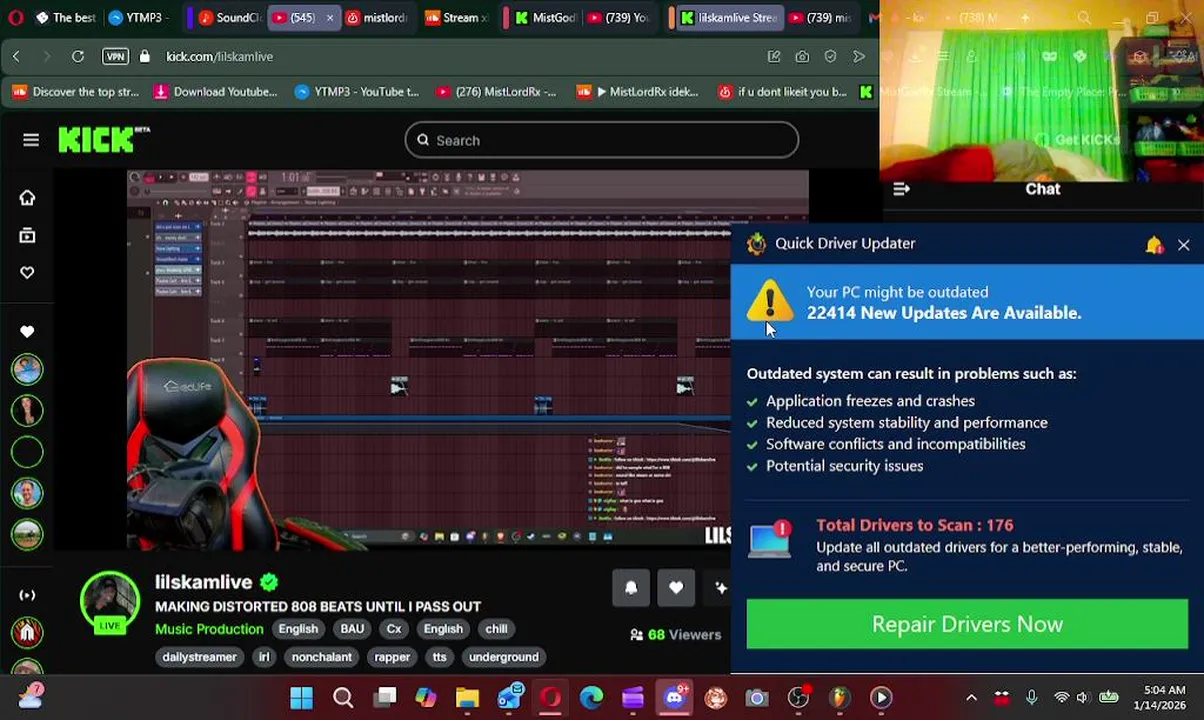Open the Kick hamburger menu
1204x720 pixels.
(31, 140)
